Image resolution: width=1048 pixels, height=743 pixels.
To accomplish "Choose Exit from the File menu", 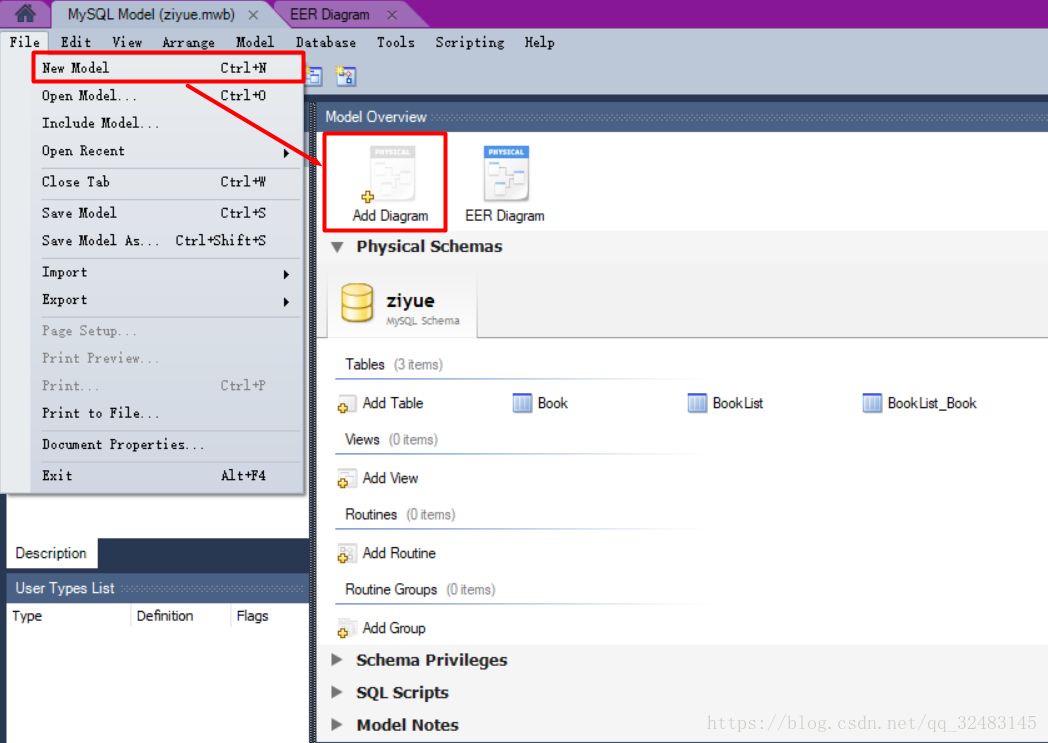I will [166, 476].
